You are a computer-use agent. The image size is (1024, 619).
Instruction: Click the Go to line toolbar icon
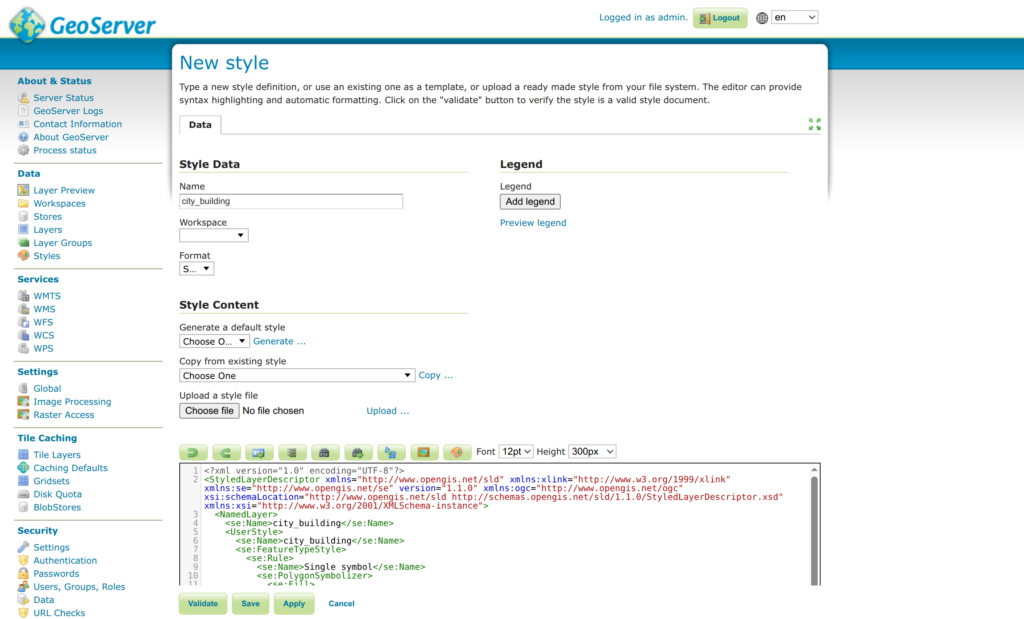pos(259,452)
